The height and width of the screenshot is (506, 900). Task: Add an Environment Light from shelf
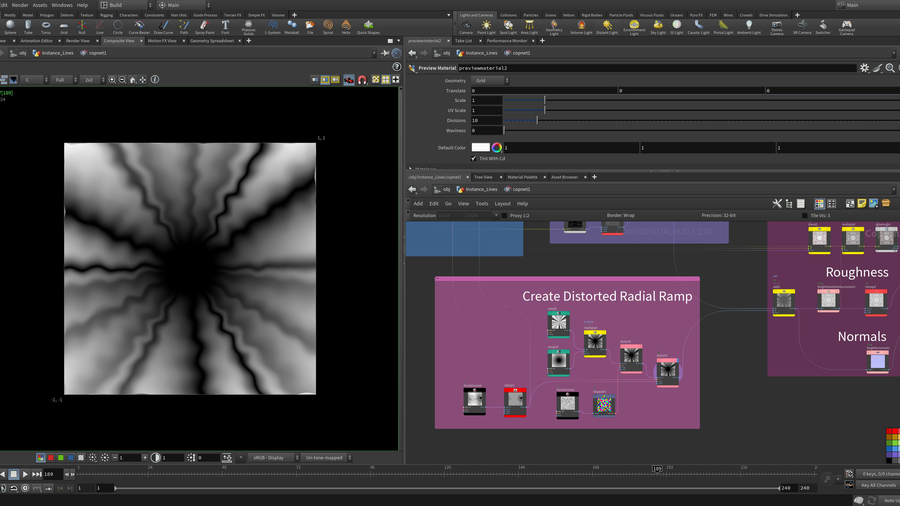pos(634,28)
